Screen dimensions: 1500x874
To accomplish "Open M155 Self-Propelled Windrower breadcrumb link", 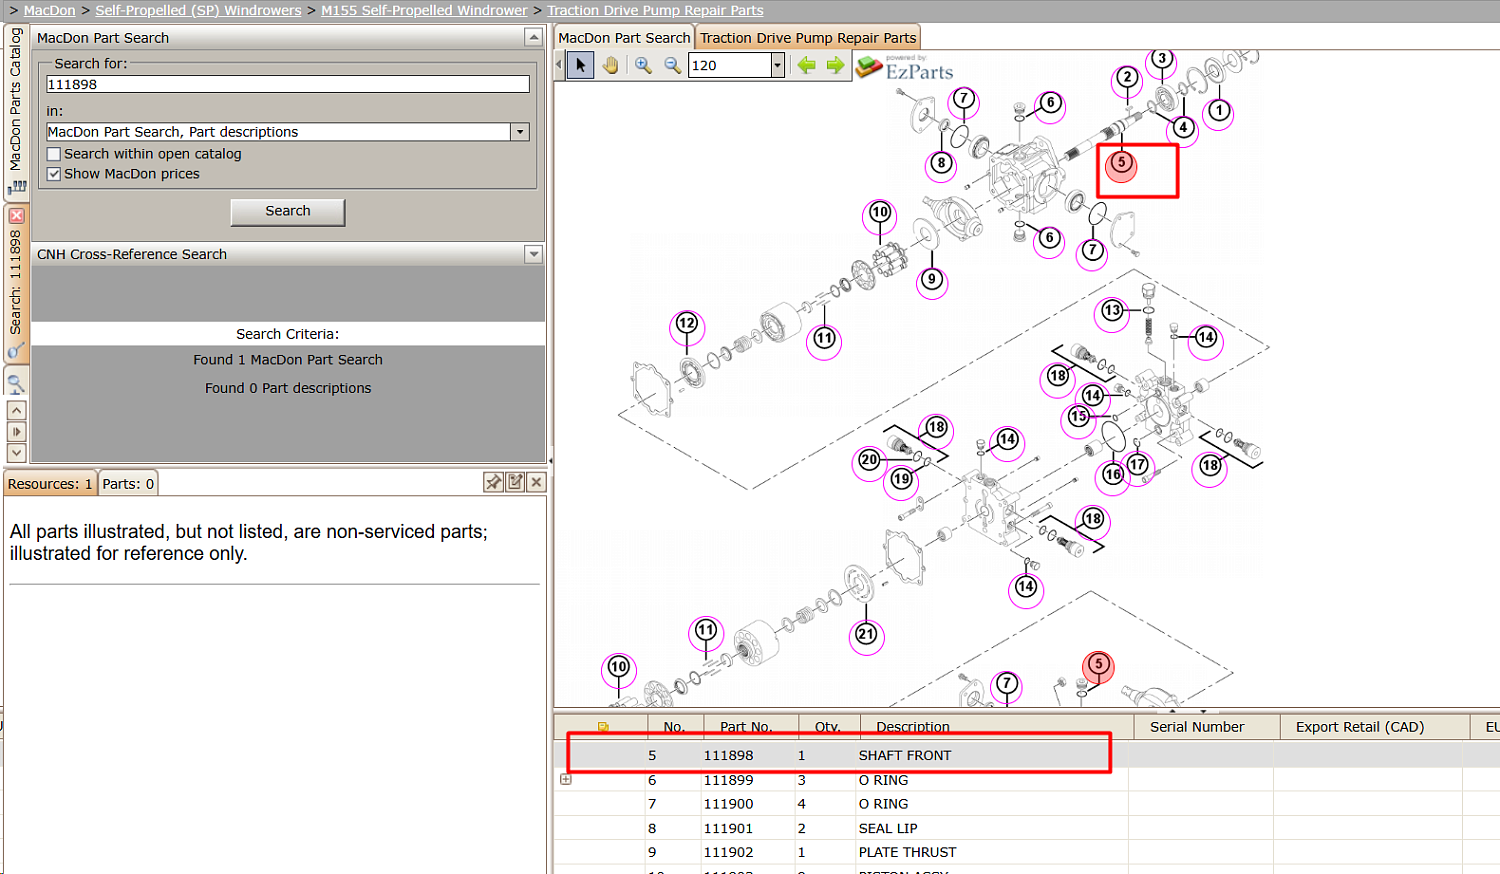I will [x=424, y=10].
